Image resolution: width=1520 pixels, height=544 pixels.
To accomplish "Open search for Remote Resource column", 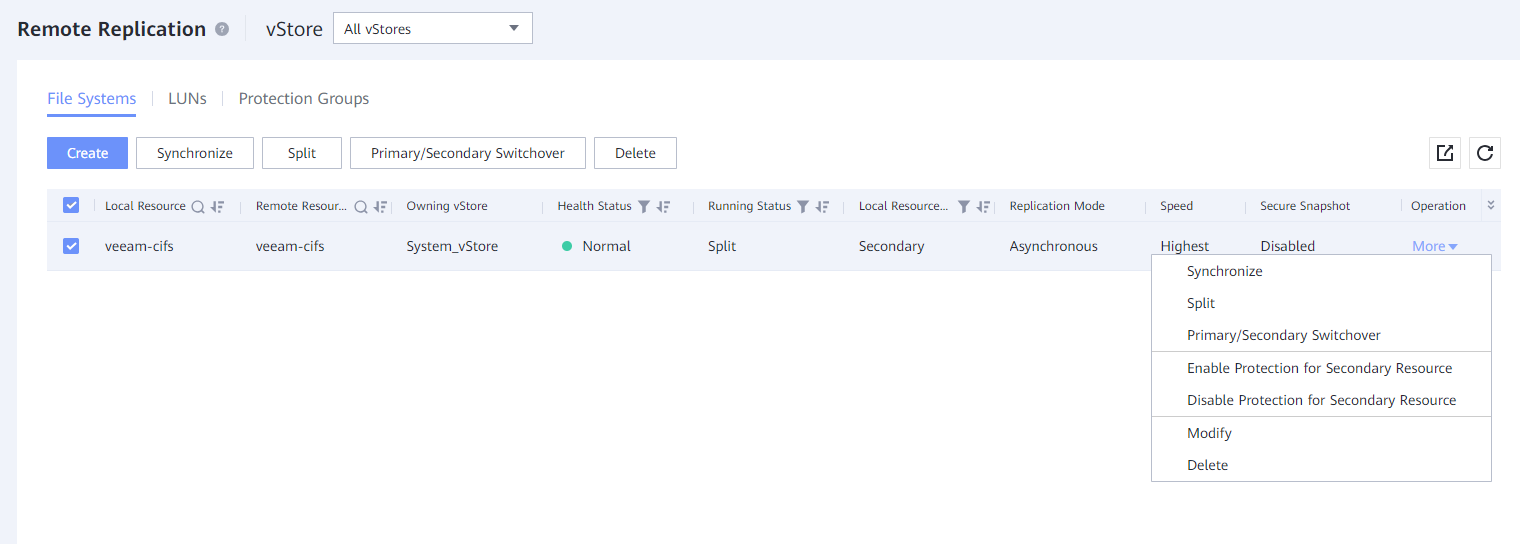I will (361, 207).
